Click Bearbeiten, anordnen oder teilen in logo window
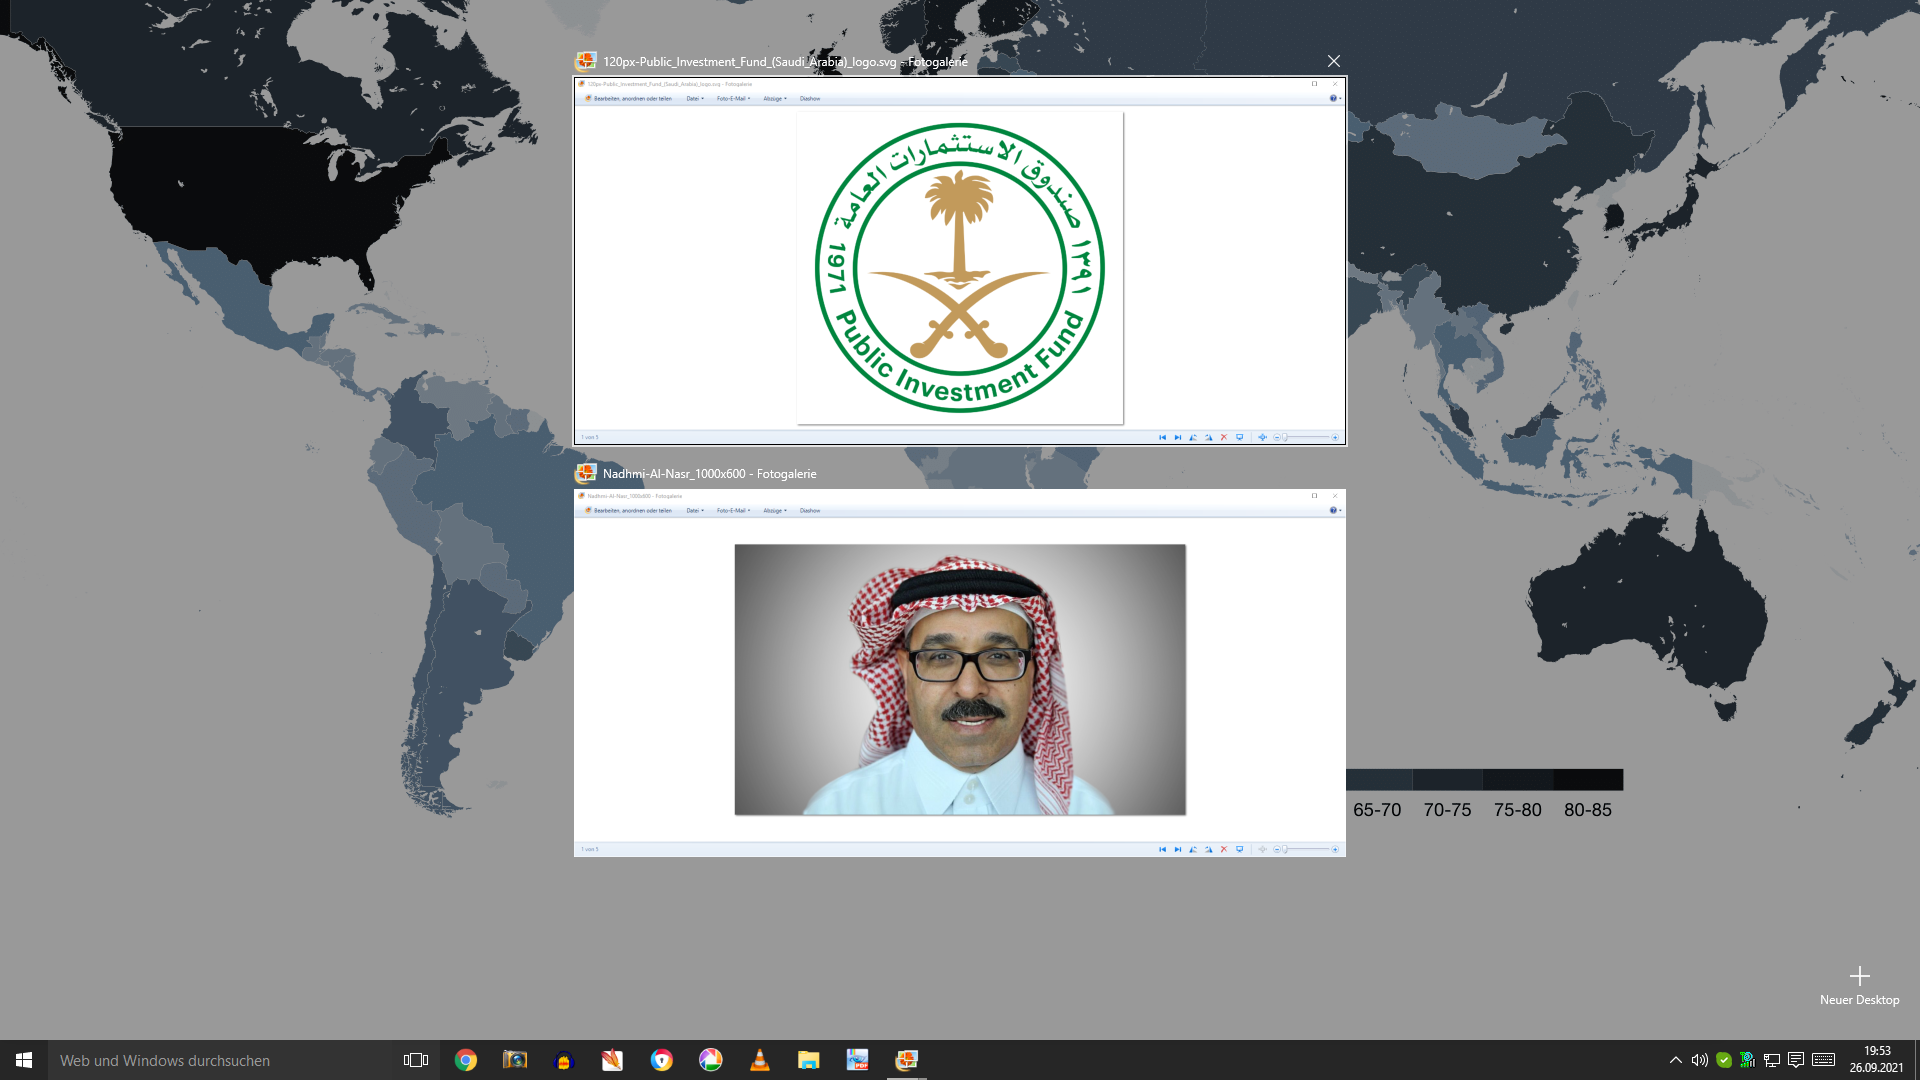The width and height of the screenshot is (1920, 1080). point(628,99)
